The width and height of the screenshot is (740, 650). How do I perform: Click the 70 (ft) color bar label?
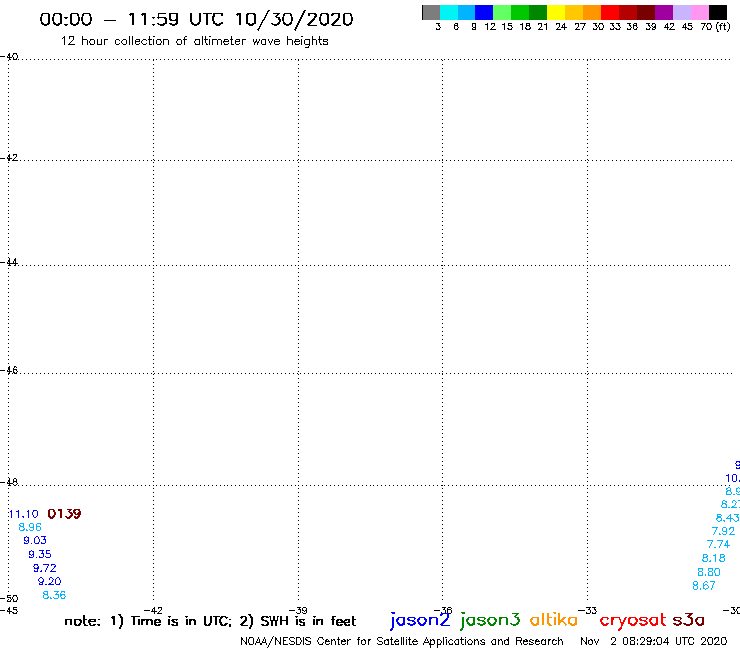tap(715, 26)
